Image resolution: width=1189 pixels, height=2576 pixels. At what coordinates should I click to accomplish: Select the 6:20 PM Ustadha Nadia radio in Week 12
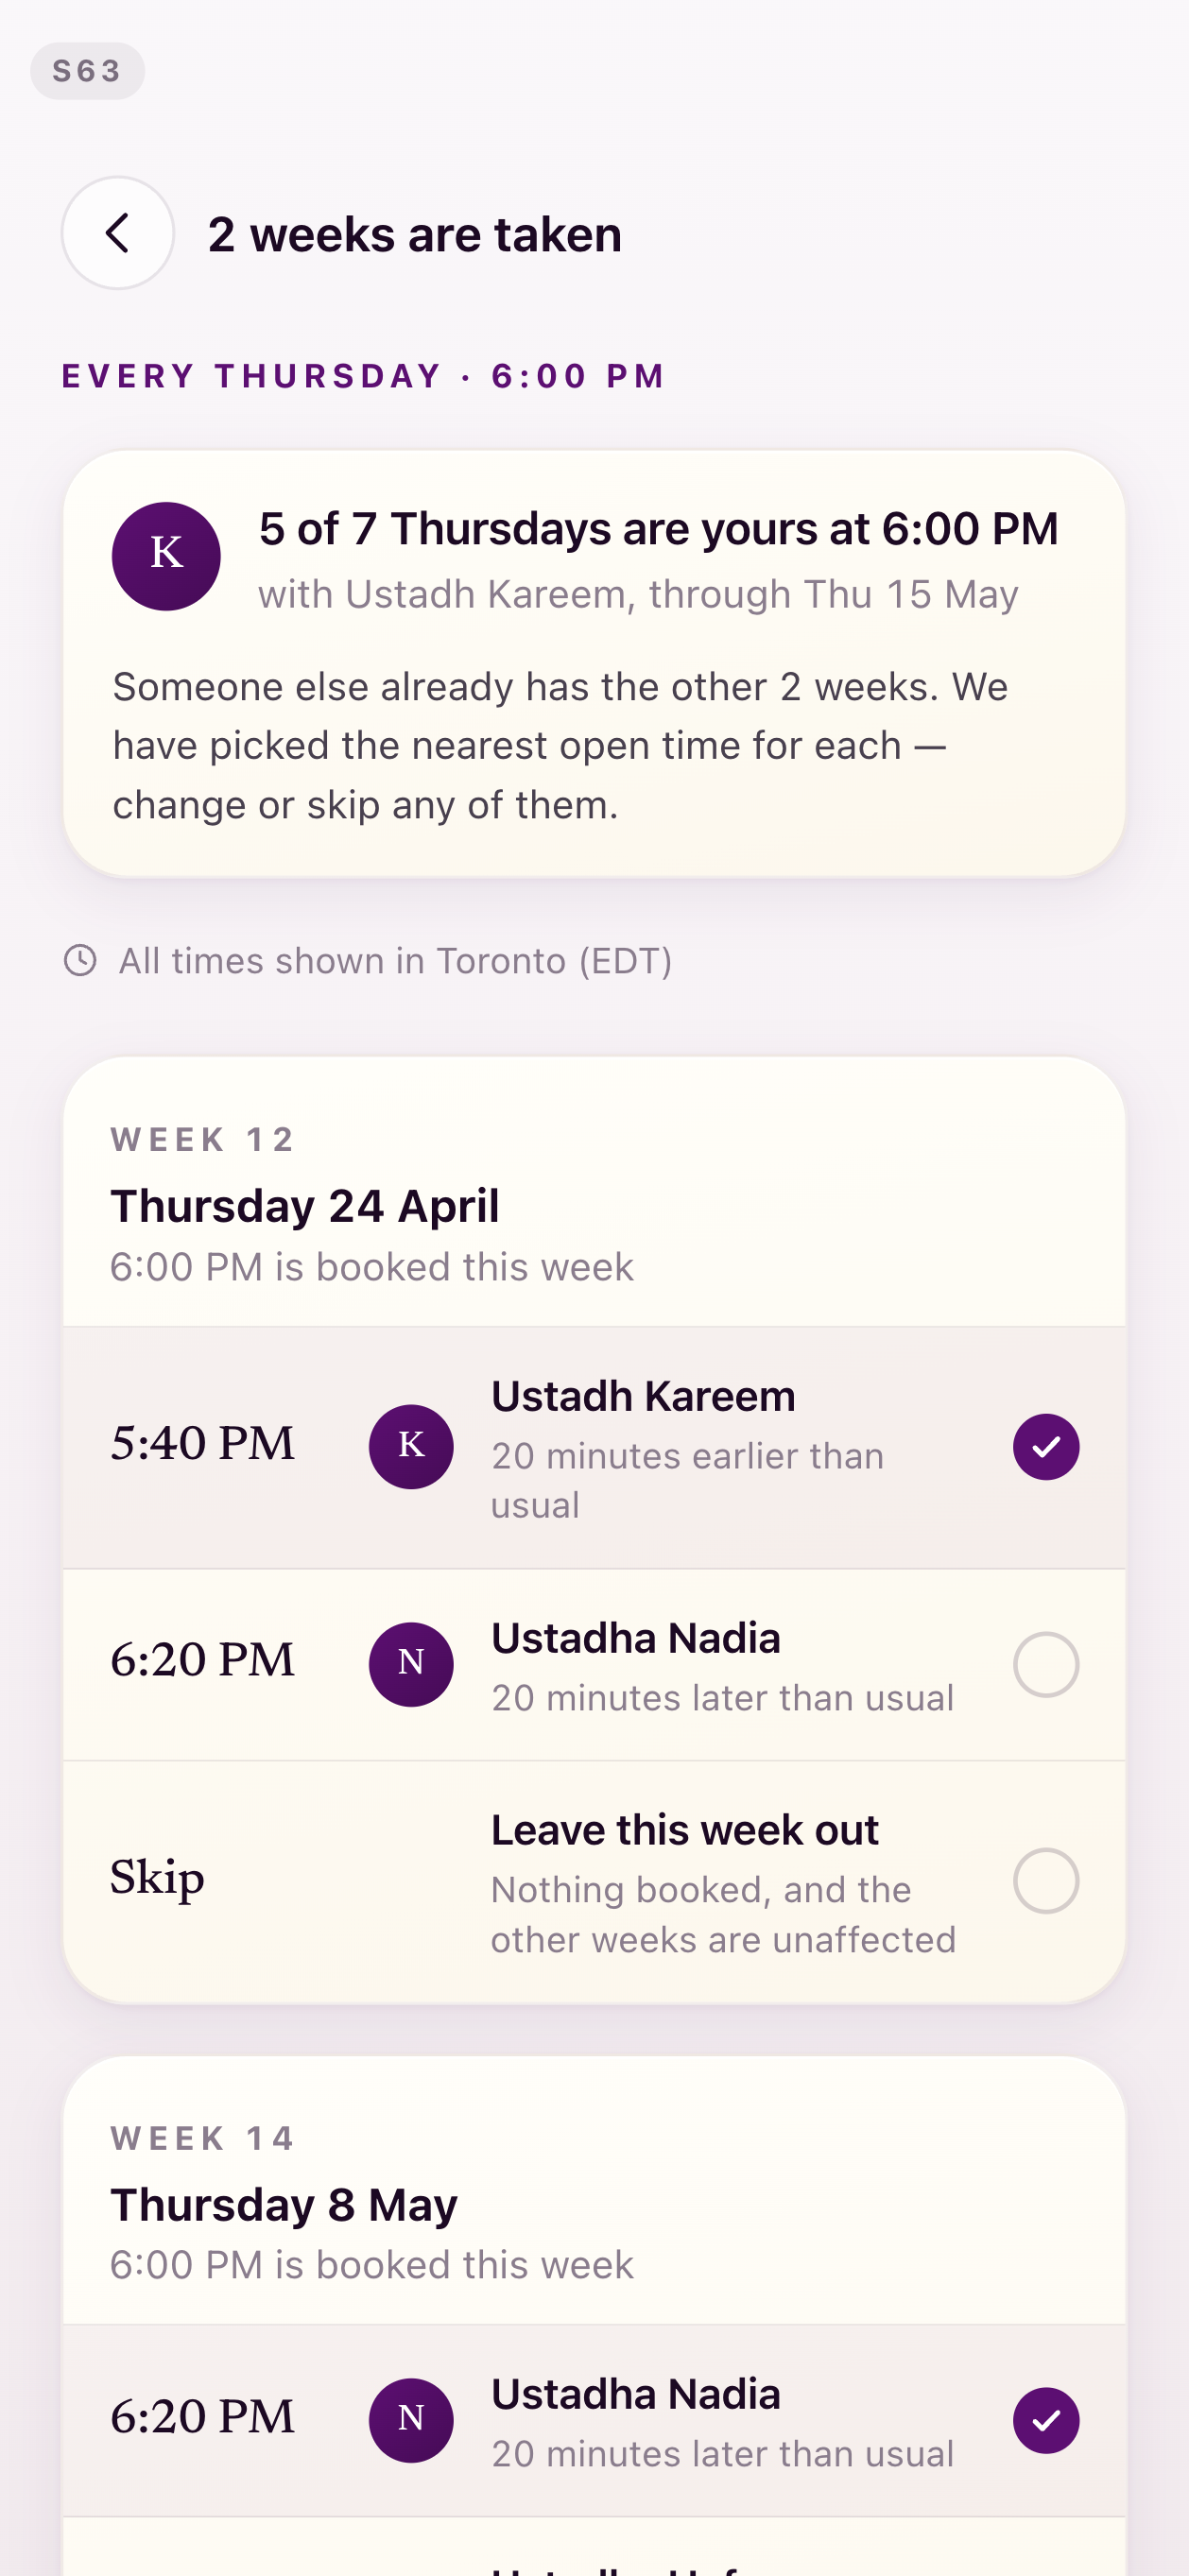click(x=1046, y=1664)
